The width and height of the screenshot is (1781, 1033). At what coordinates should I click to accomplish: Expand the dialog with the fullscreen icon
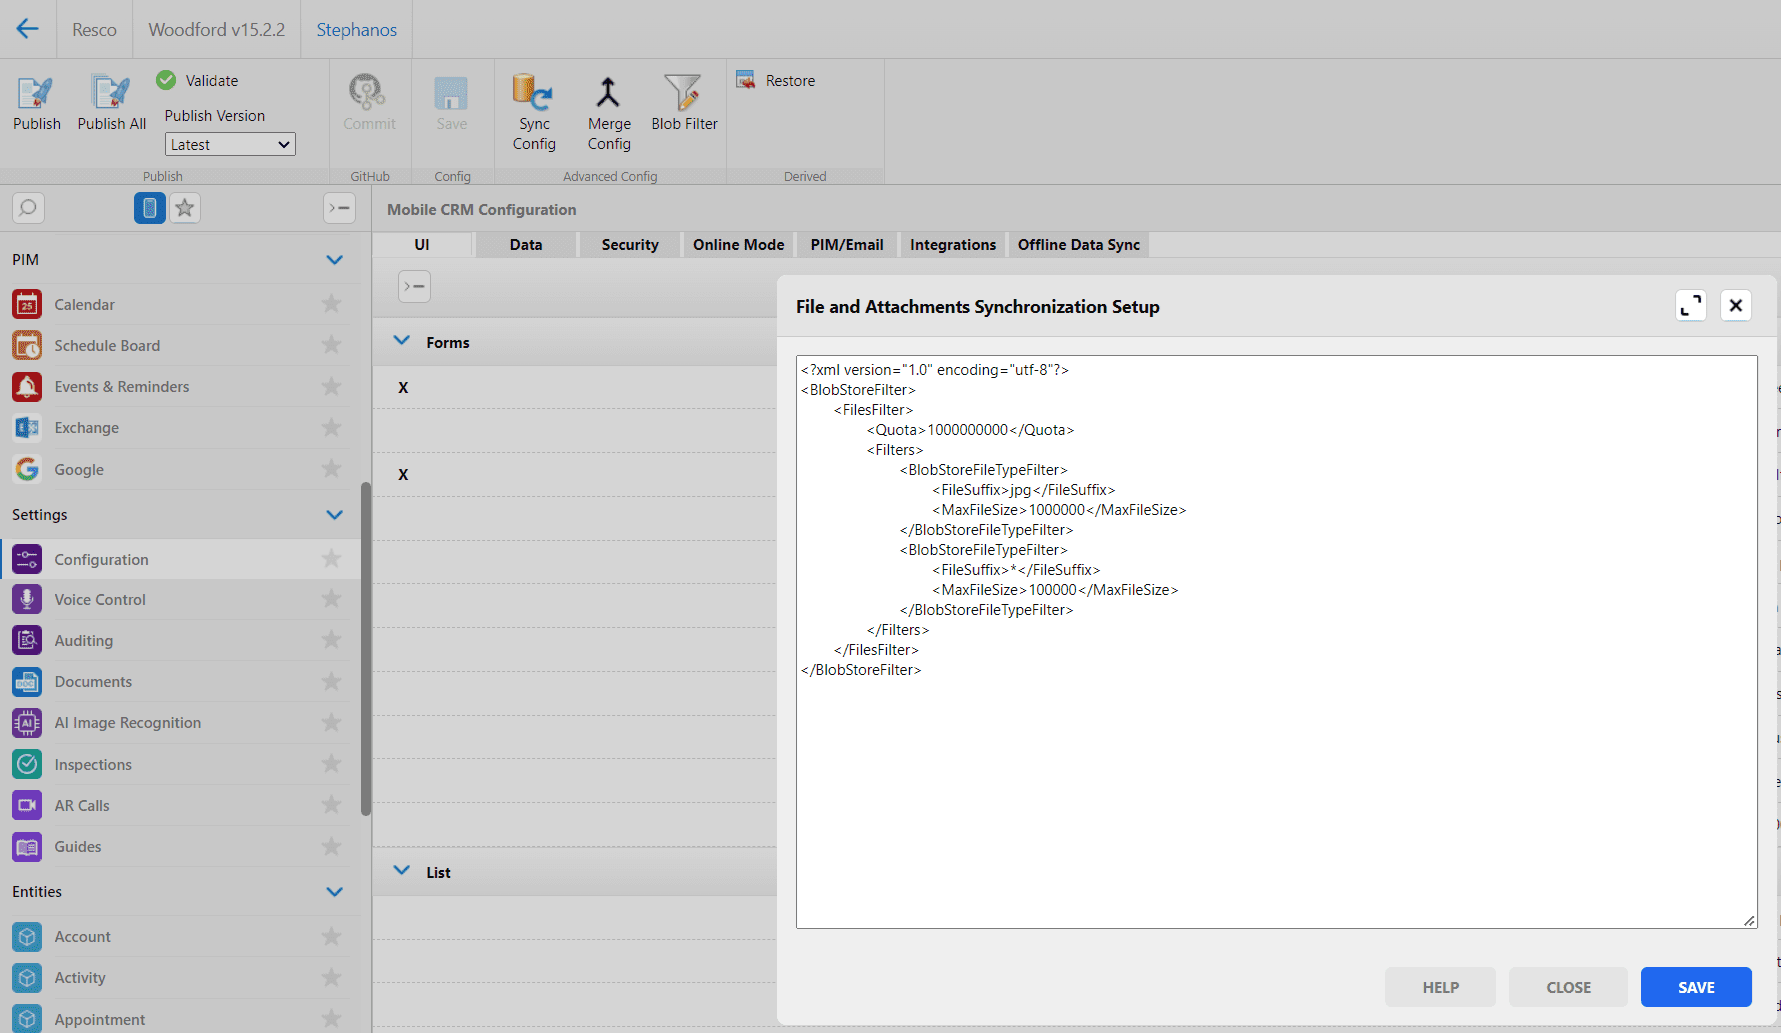coord(1691,306)
